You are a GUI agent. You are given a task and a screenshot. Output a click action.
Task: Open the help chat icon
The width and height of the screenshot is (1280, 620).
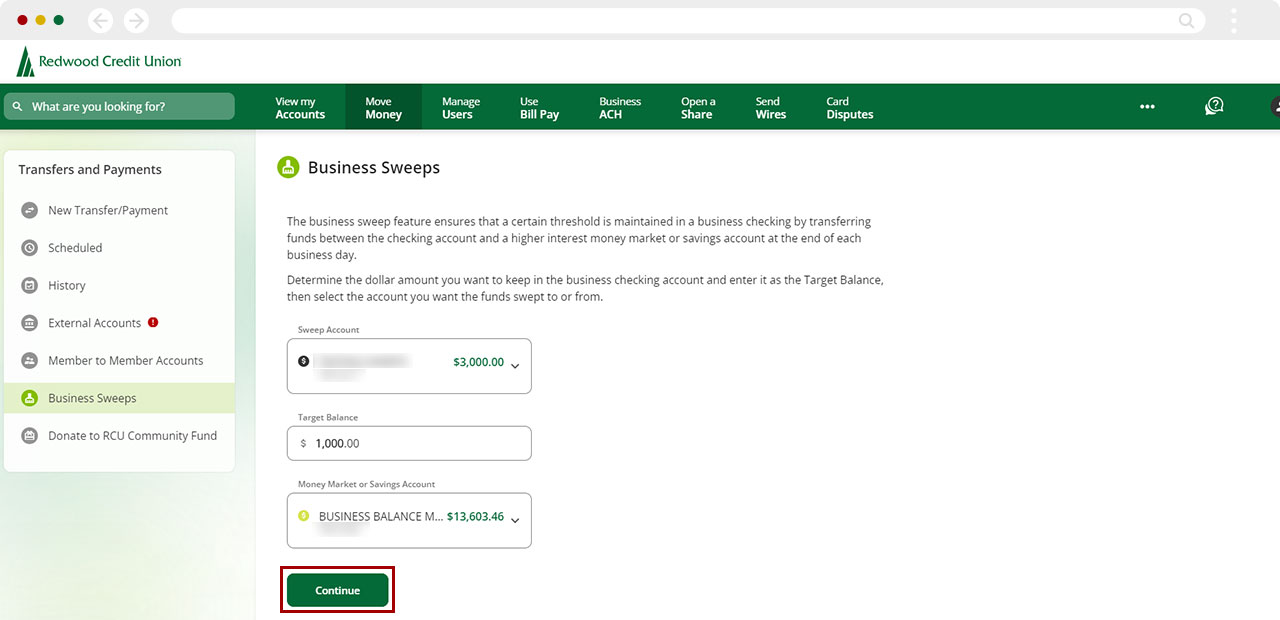tap(1214, 106)
